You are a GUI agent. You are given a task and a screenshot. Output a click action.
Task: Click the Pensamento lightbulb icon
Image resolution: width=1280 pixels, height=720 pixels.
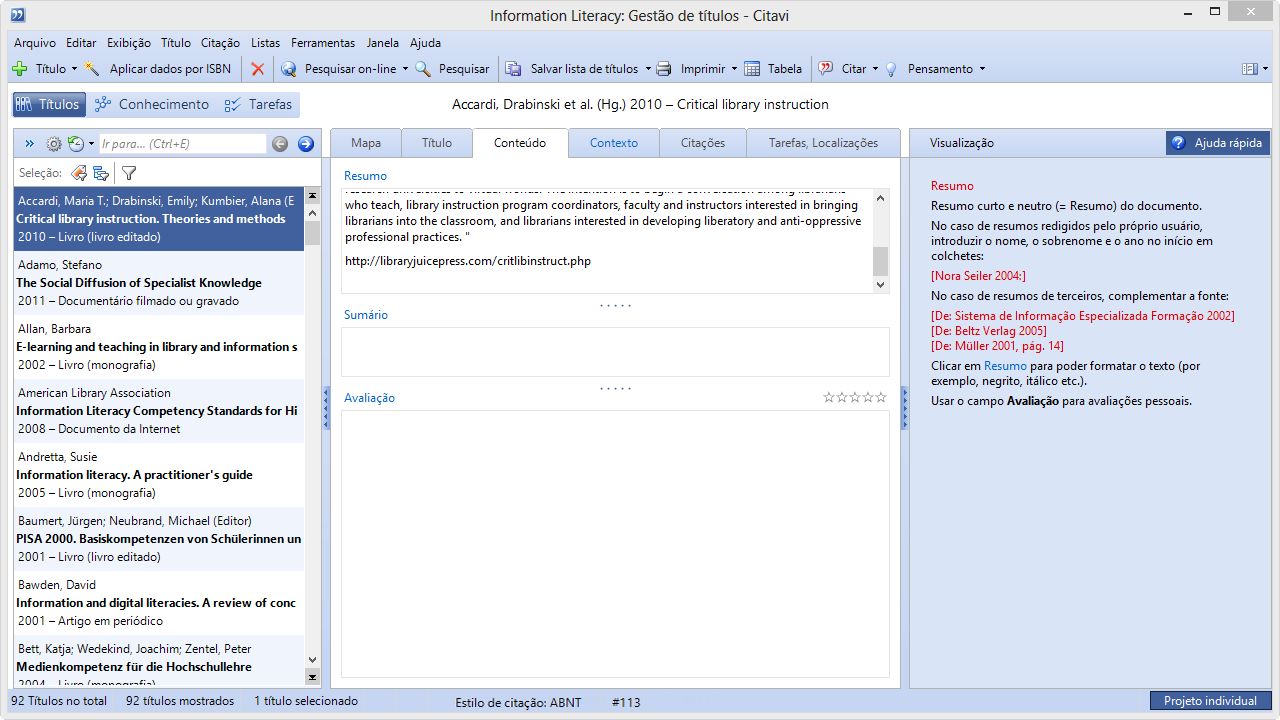tap(890, 69)
